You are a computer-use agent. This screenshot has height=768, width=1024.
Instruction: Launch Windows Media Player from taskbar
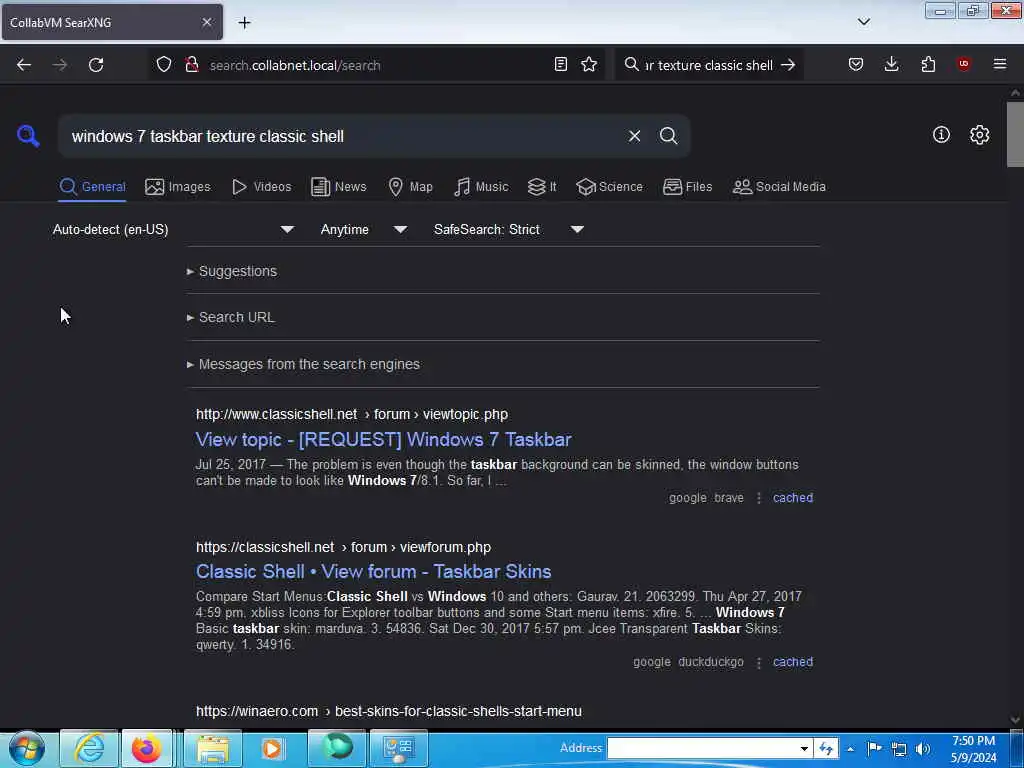click(x=272, y=748)
